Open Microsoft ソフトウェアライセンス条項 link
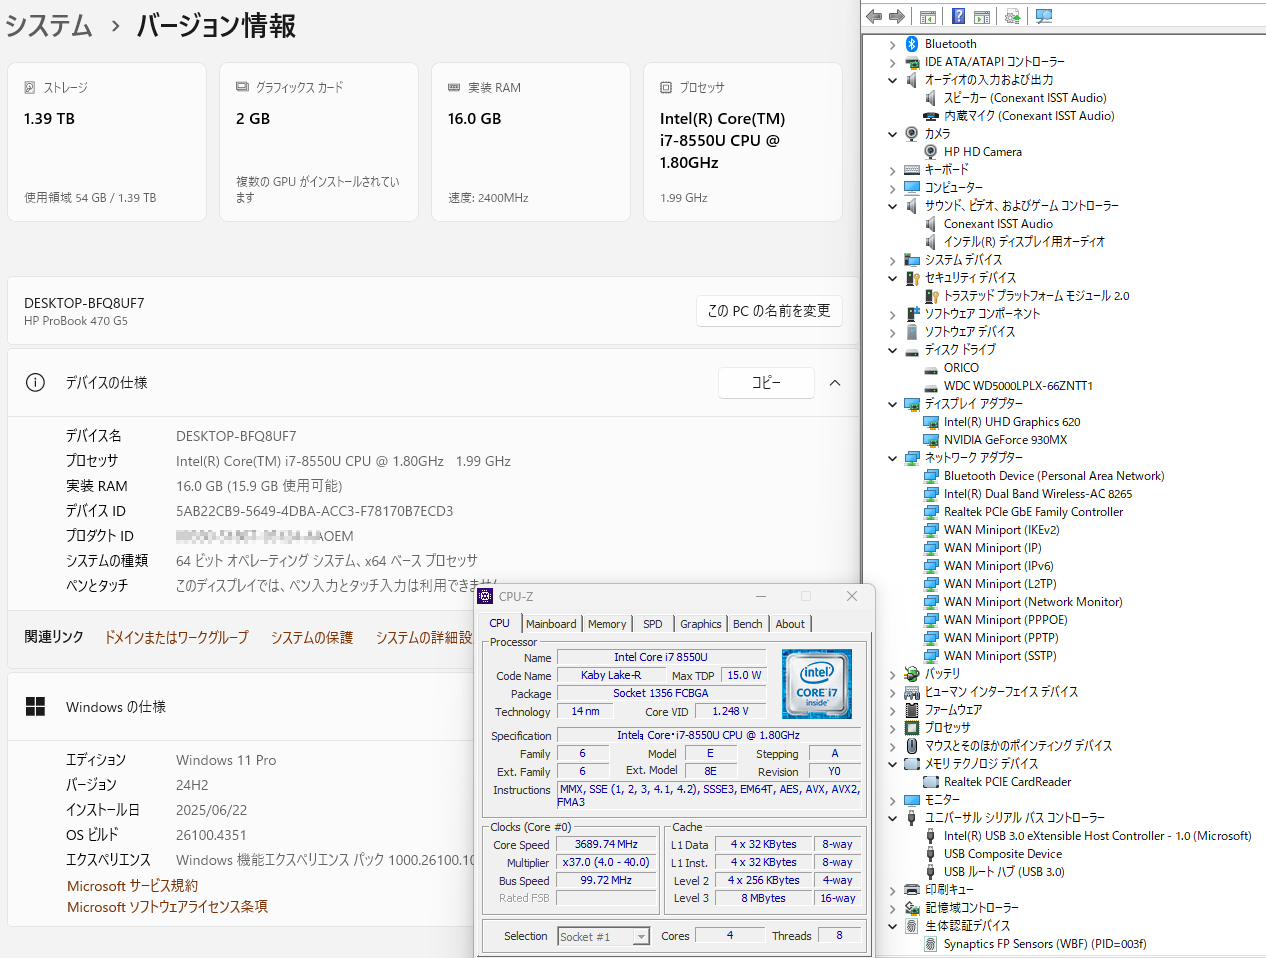 (x=167, y=907)
